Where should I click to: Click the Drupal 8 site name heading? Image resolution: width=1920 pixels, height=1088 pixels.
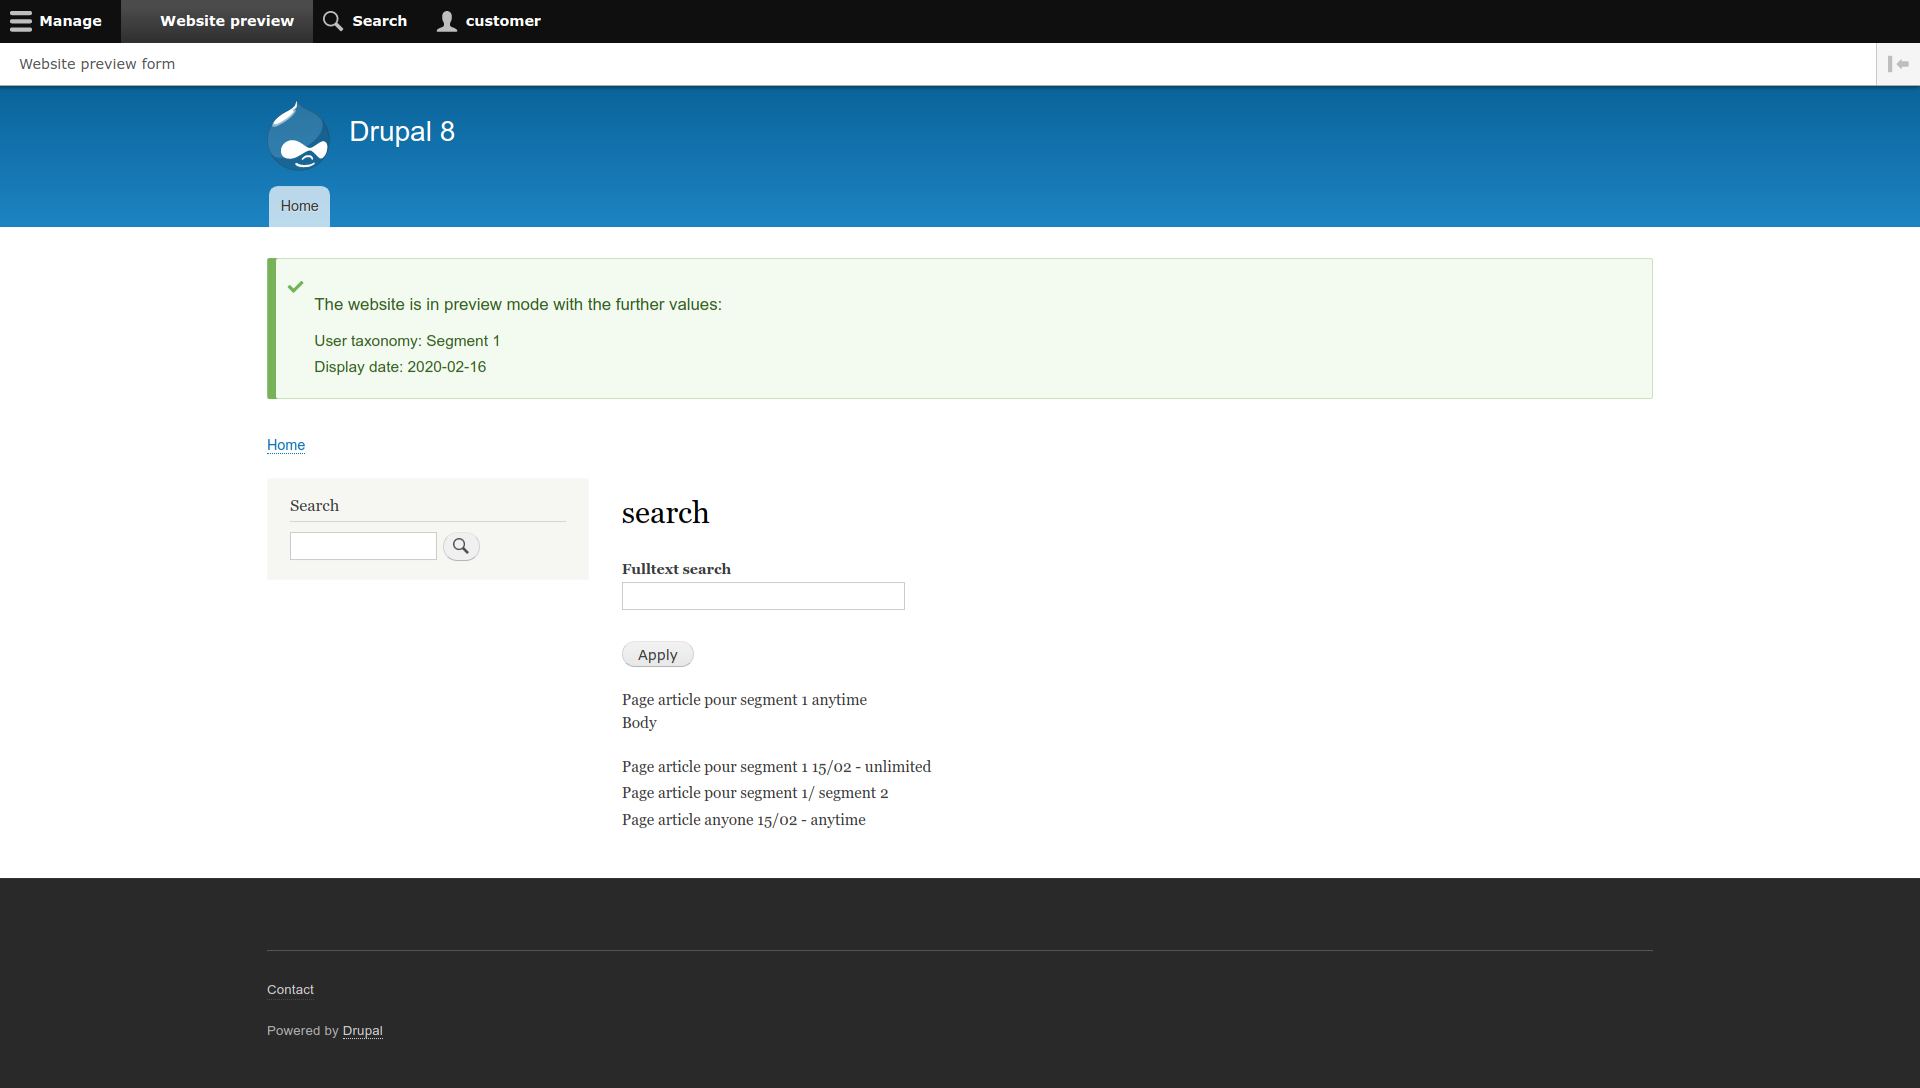click(402, 131)
